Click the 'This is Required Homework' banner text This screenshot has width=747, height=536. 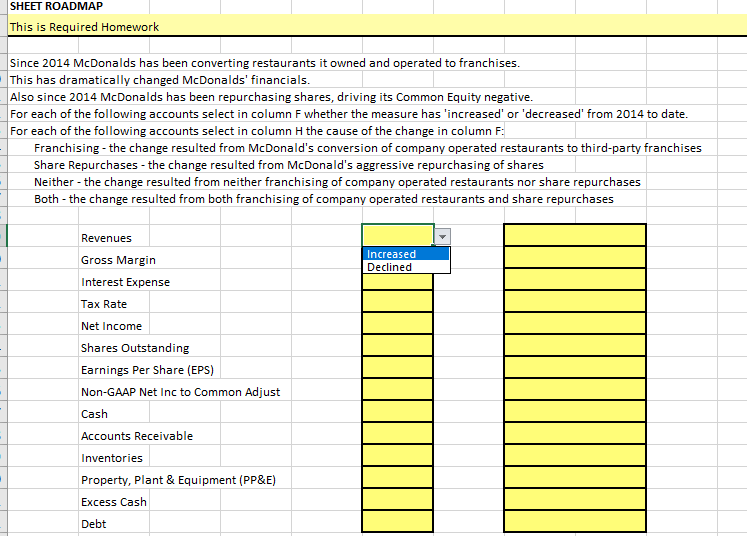[84, 27]
